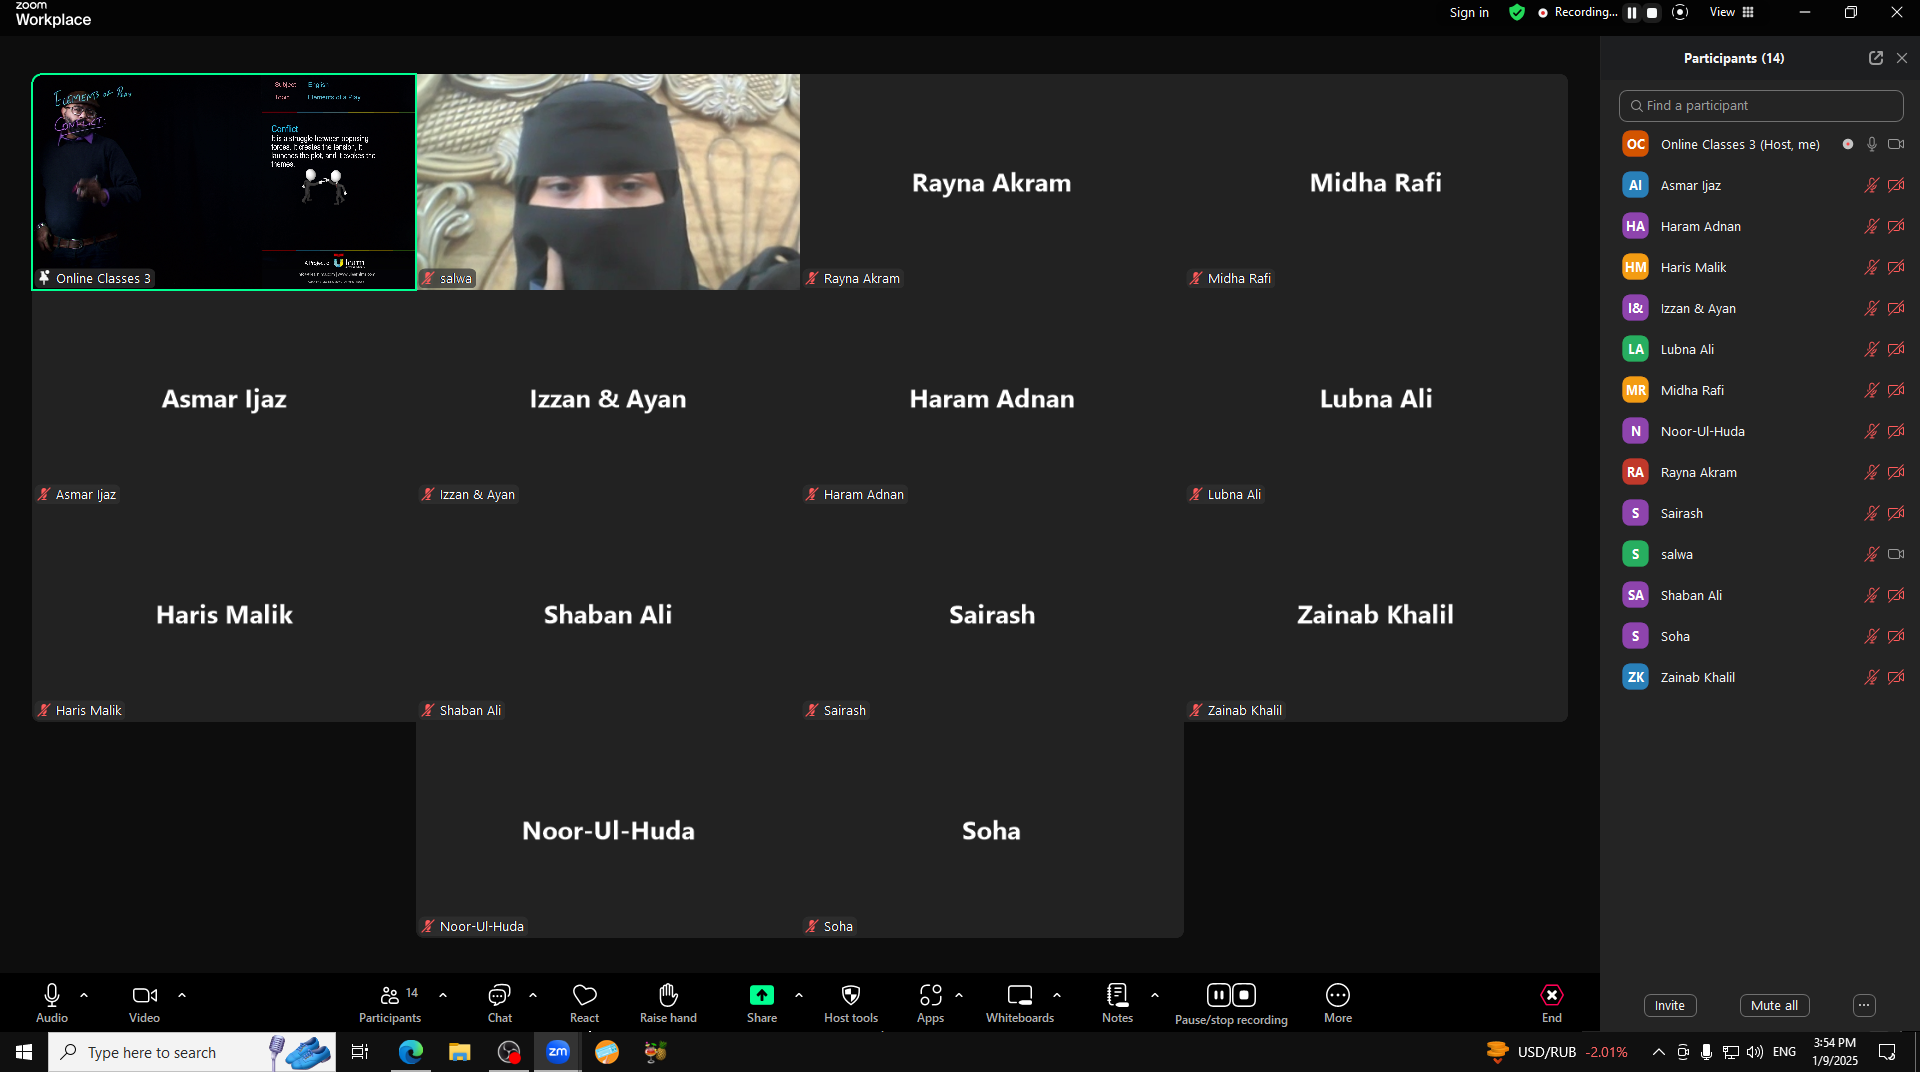Pop out the Participants panel
This screenshot has height=1072, width=1920.
1876,58
